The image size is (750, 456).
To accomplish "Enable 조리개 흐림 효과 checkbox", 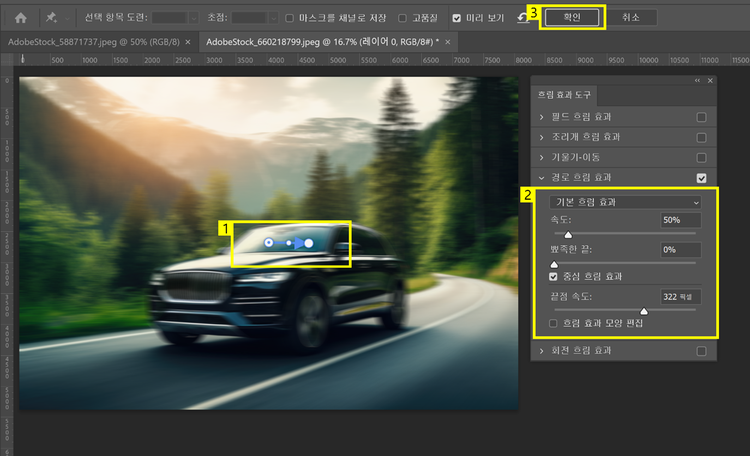I will tap(701, 137).
